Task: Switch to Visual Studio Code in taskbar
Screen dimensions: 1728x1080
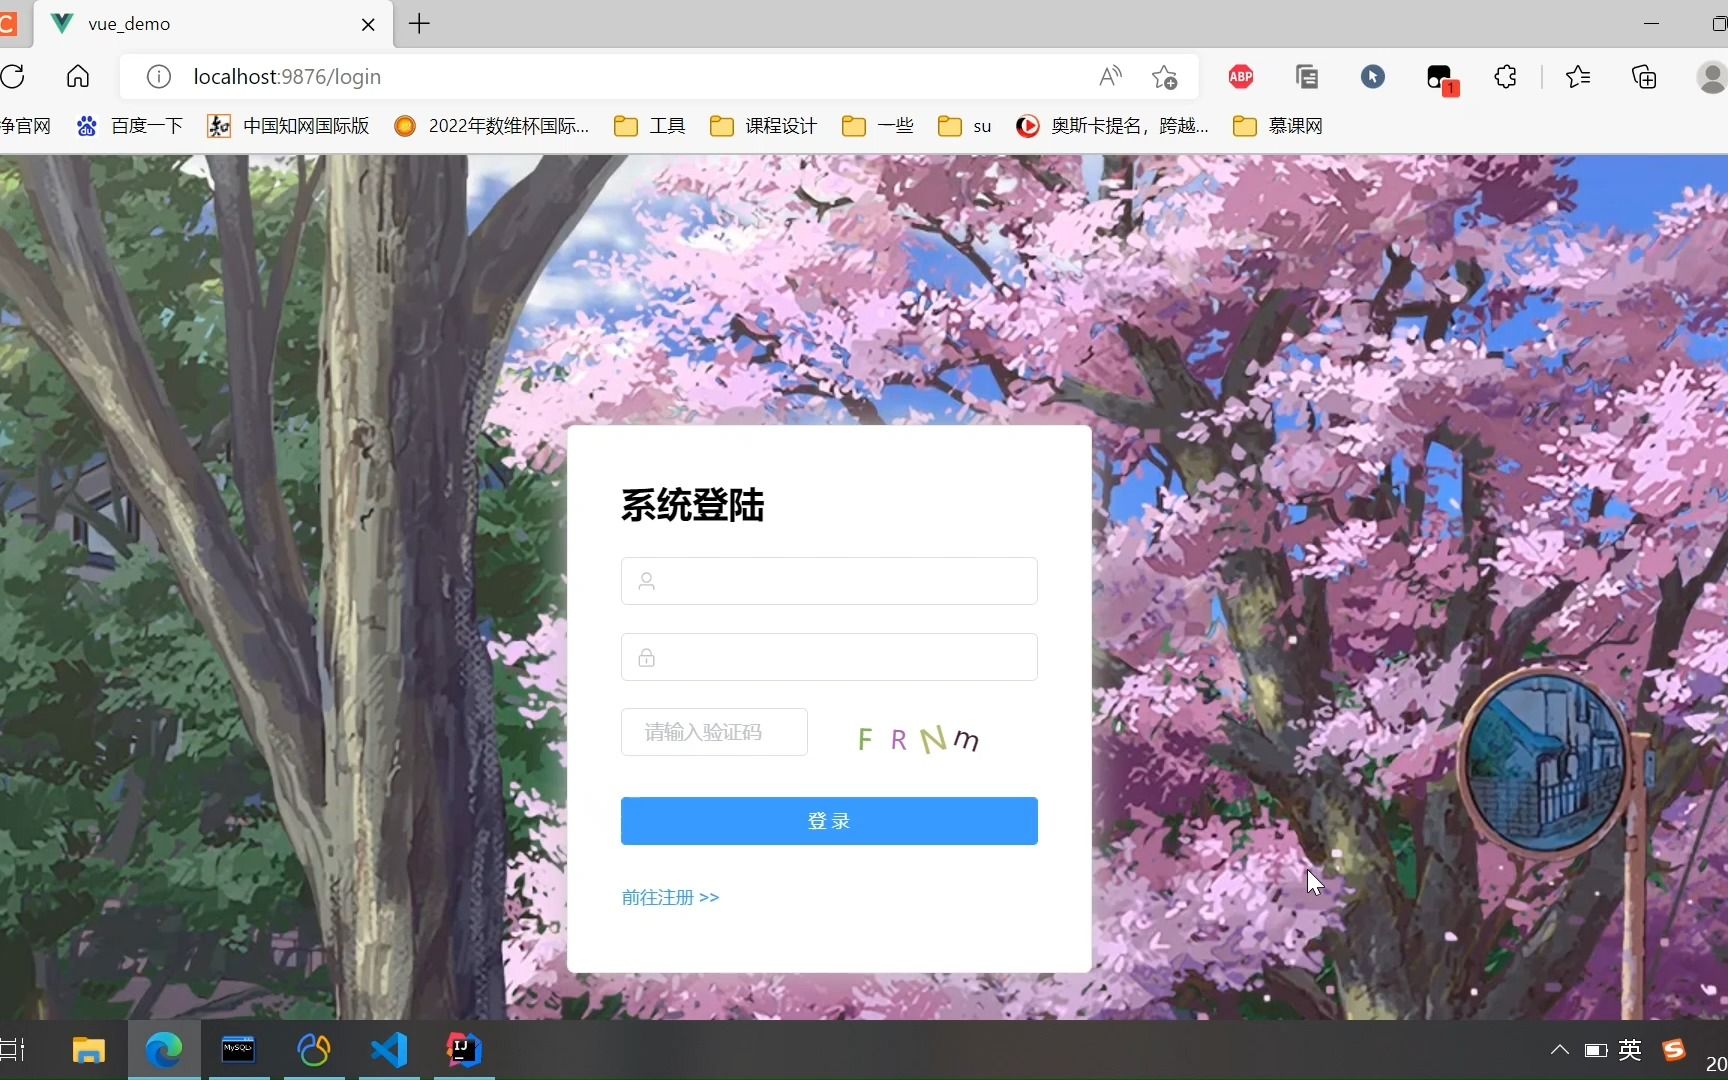Action: (389, 1050)
